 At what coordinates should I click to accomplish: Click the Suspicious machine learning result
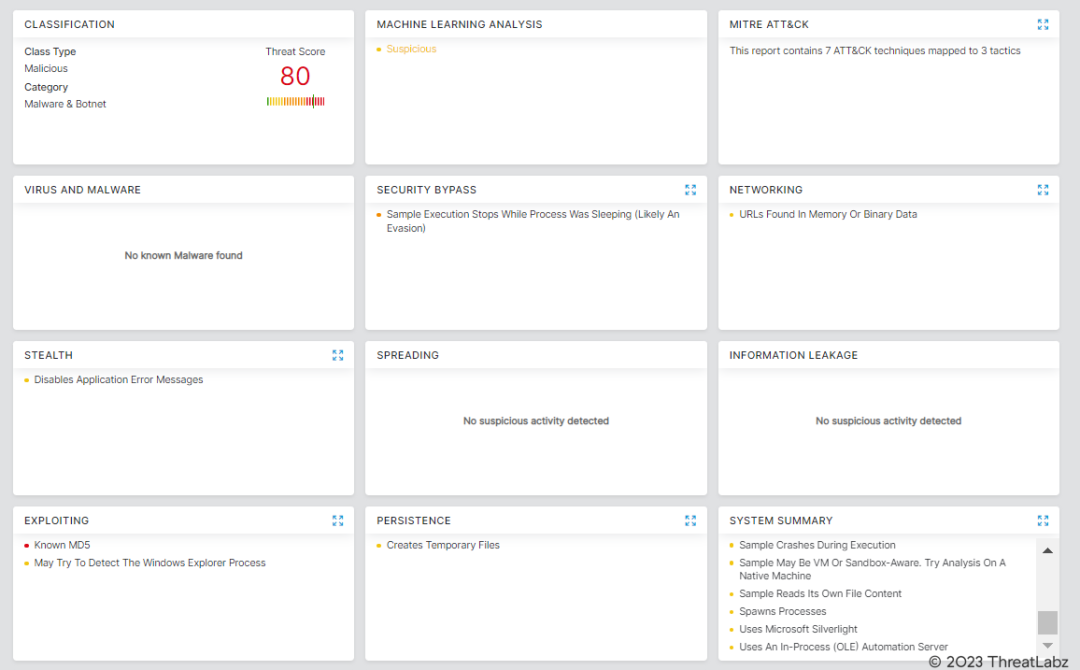[411, 49]
